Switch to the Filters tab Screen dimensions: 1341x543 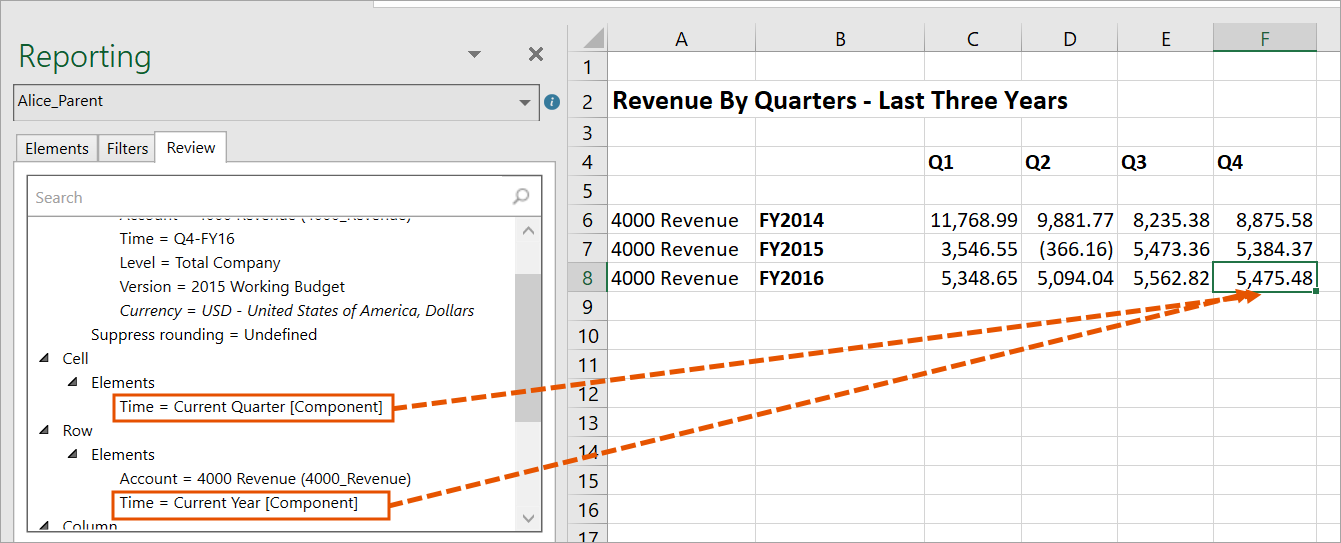[x=127, y=148]
